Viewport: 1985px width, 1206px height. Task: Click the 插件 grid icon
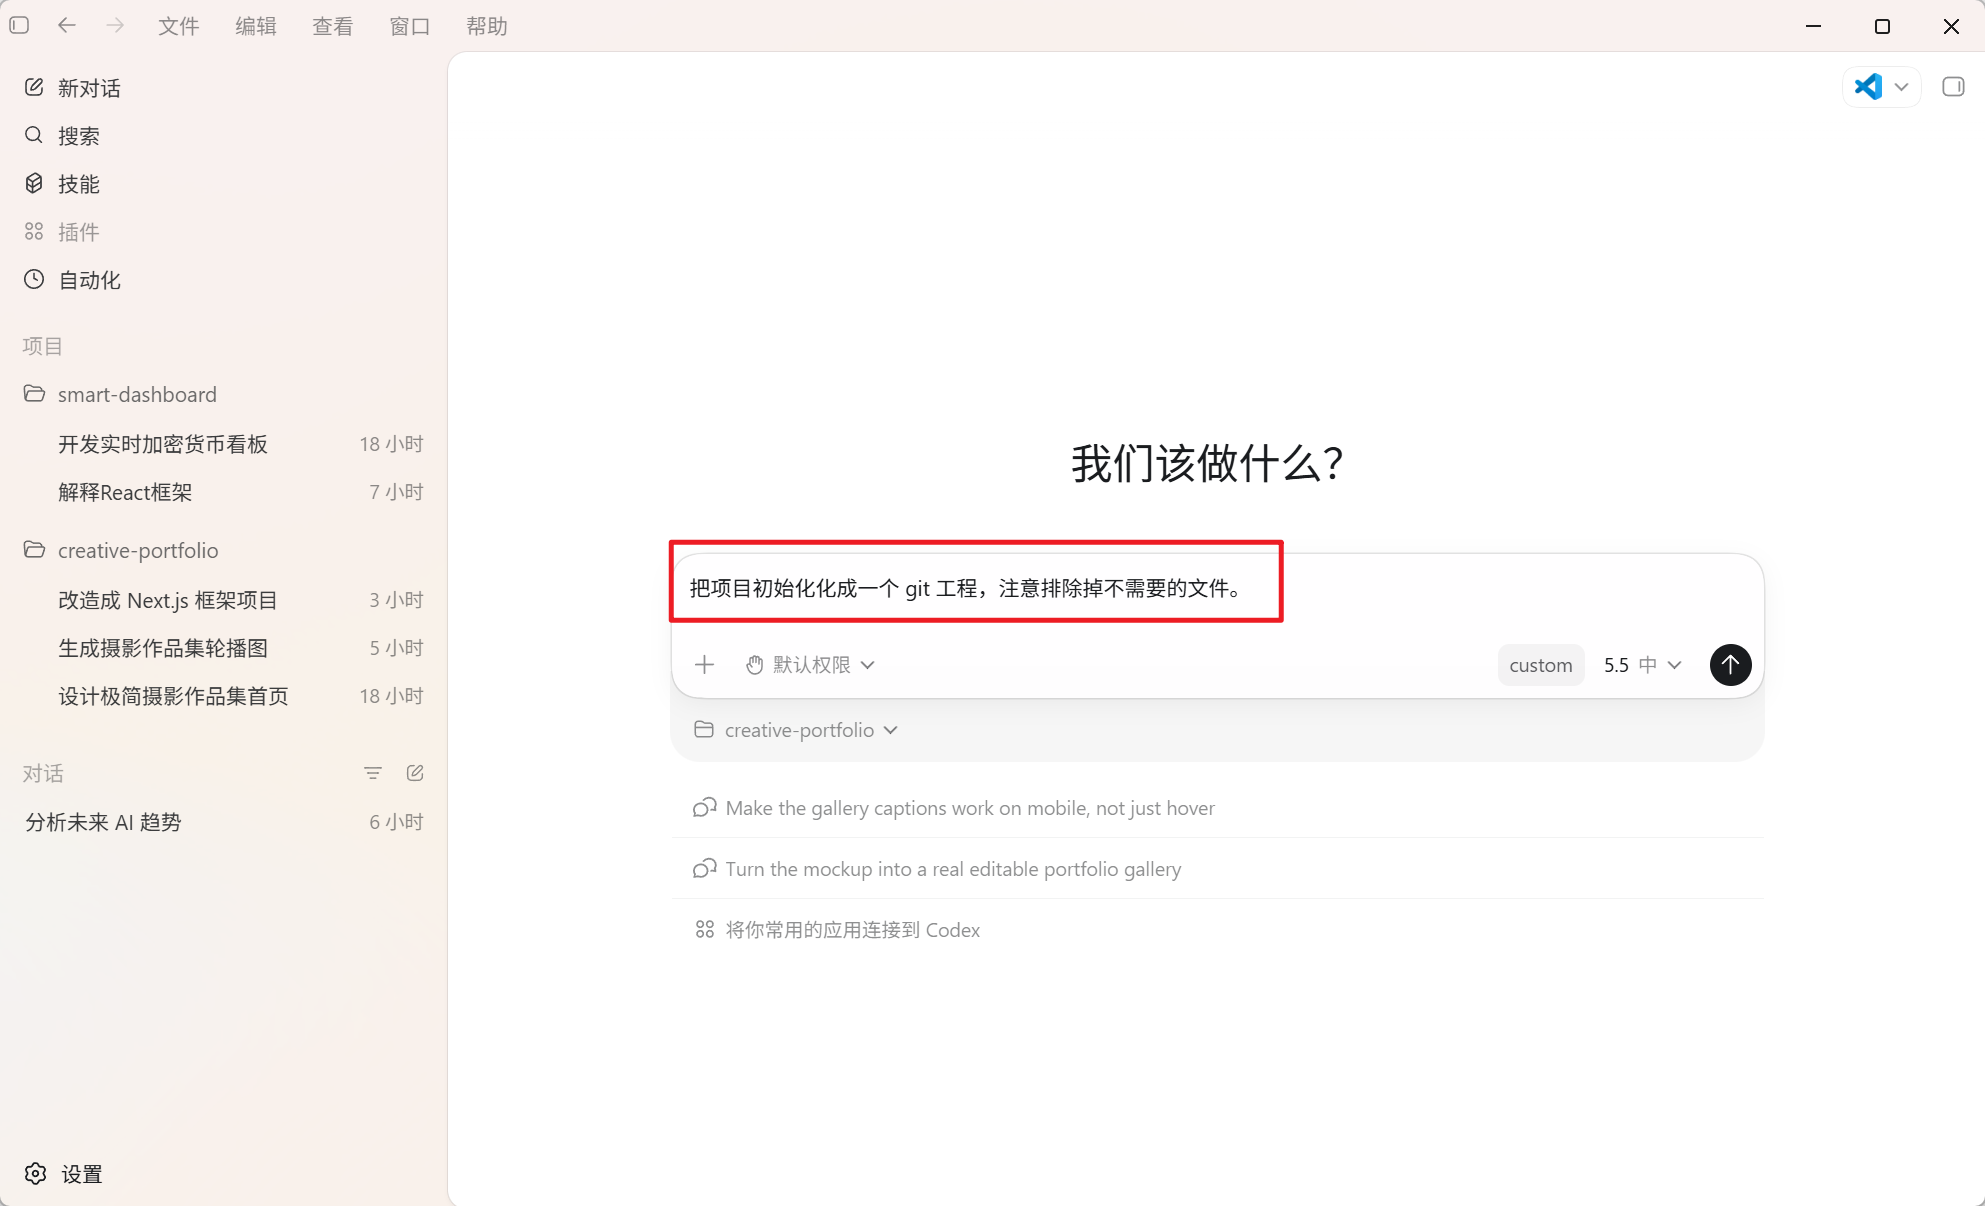[34, 231]
